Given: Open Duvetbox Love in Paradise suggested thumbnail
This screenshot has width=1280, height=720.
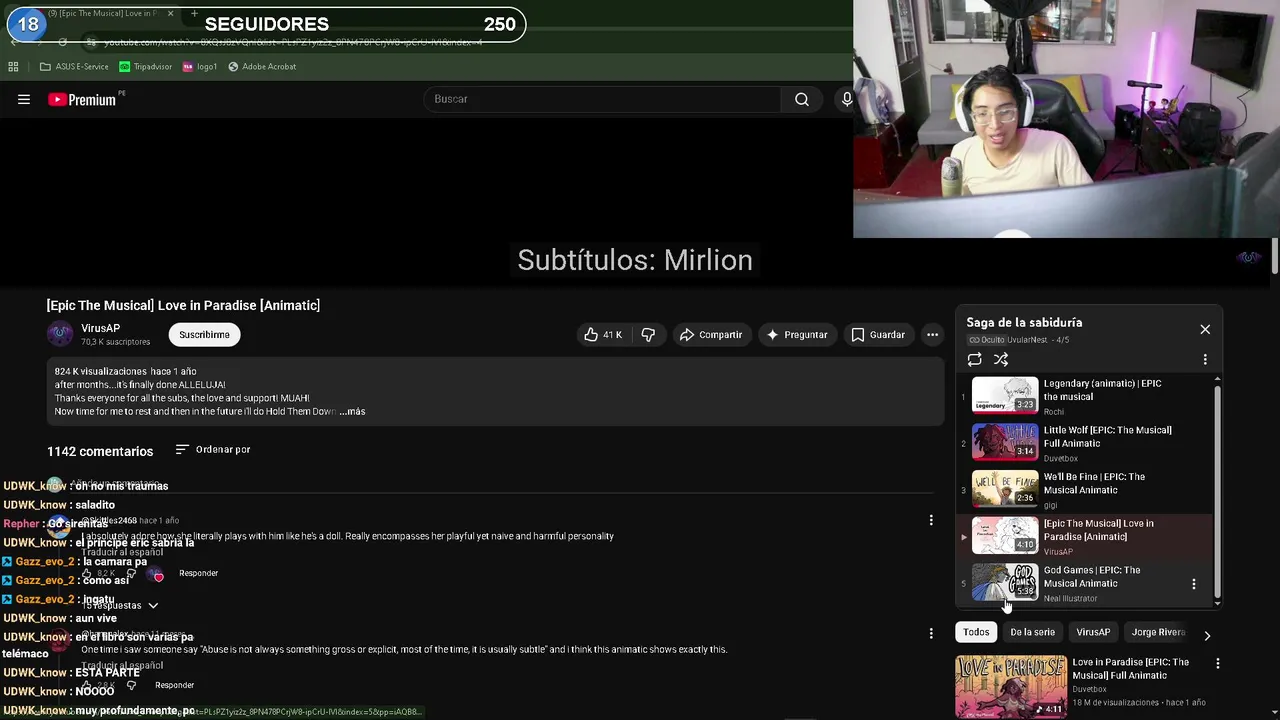Looking at the screenshot, I should coord(1011,686).
